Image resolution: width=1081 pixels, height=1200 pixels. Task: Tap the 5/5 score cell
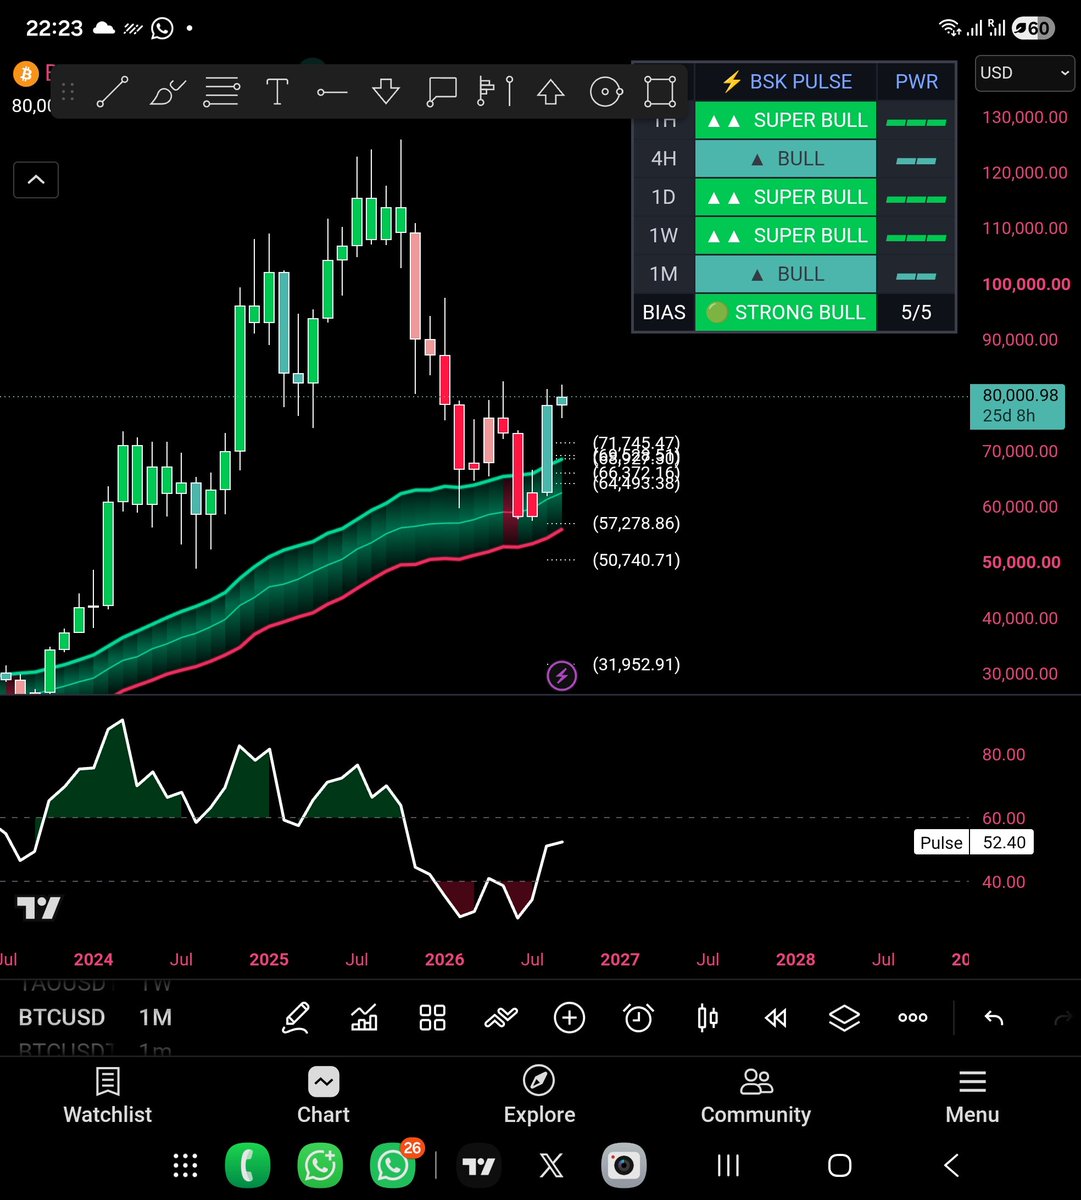tap(916, 313)
